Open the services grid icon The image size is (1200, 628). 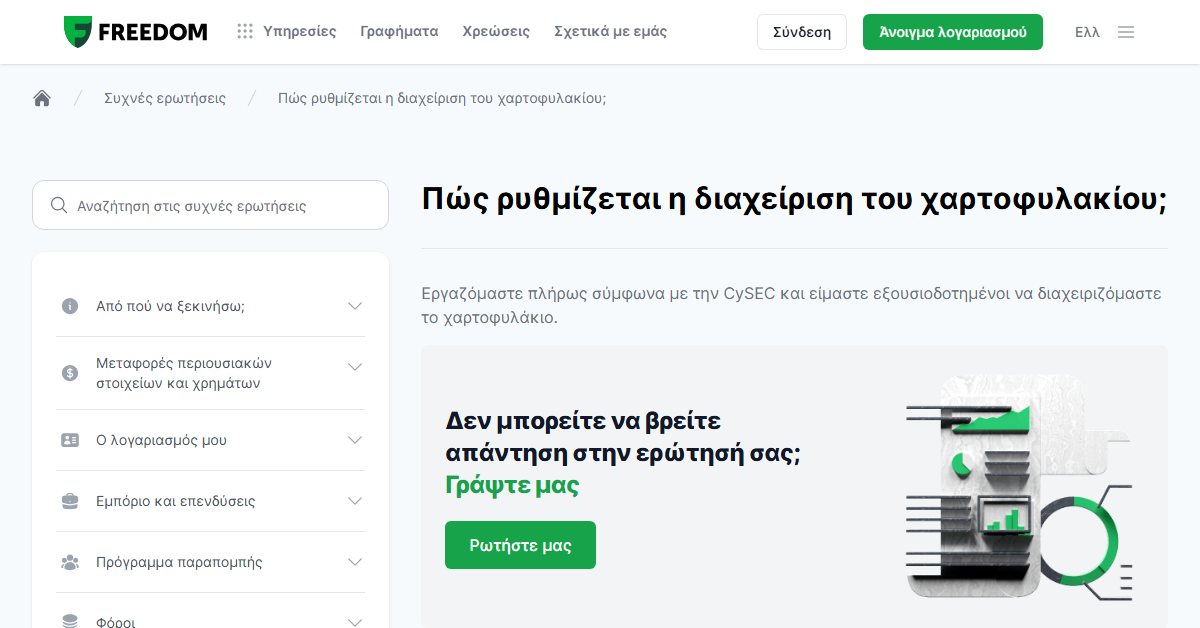245,32
